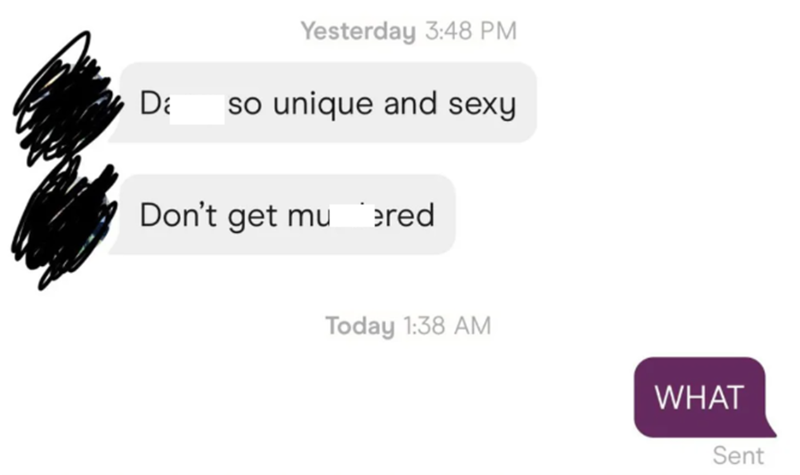Screen dimensions: 800x475
Task: Click the bold "Today" date label
Action: (360, 326)
